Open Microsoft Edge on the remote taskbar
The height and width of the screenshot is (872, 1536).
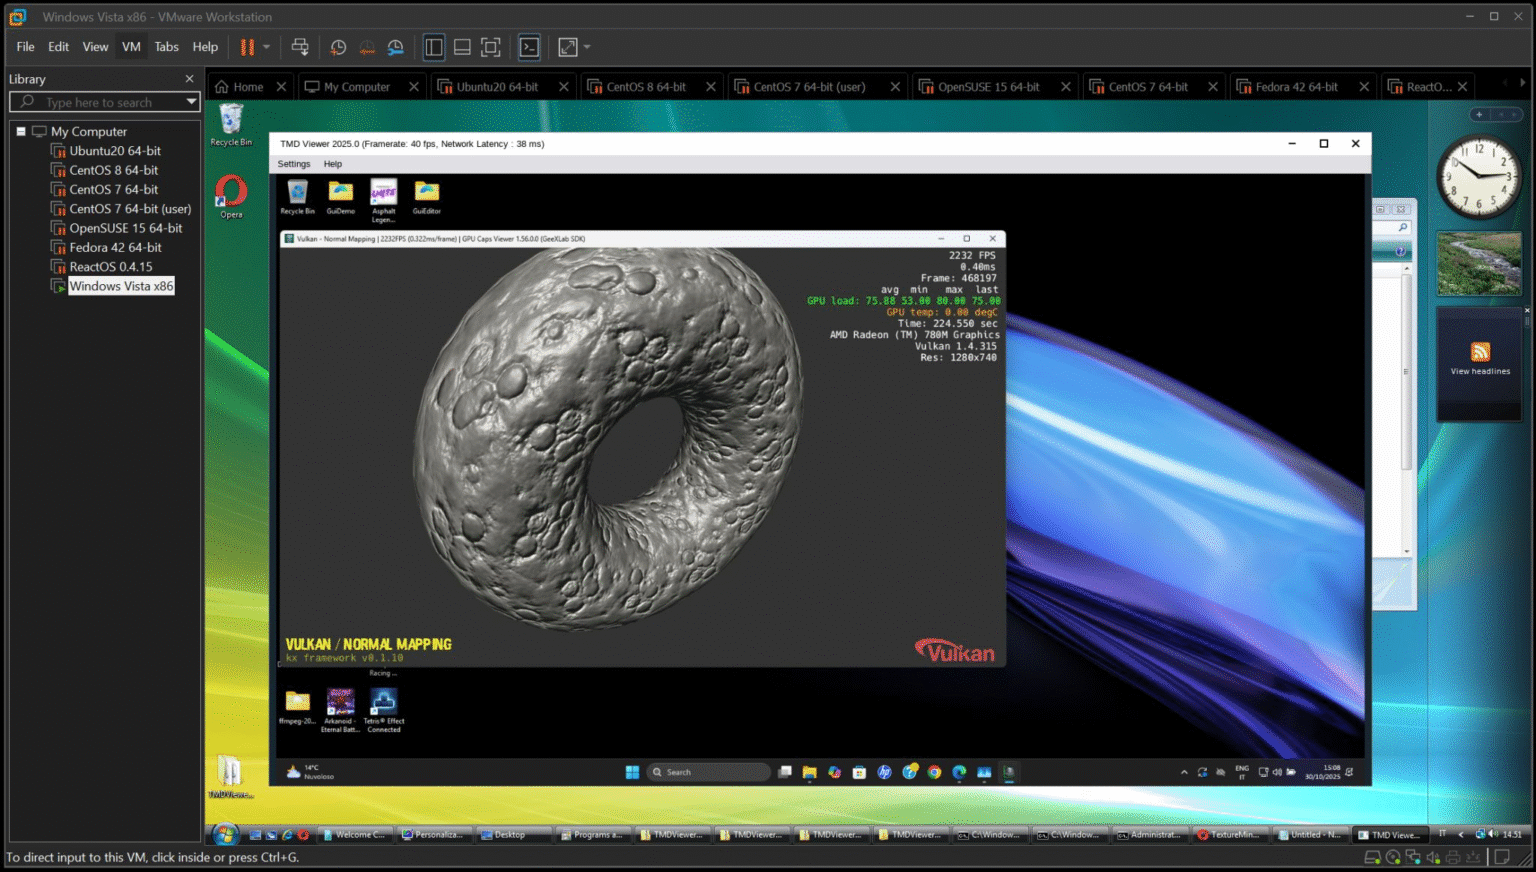(x=959, y=772)
